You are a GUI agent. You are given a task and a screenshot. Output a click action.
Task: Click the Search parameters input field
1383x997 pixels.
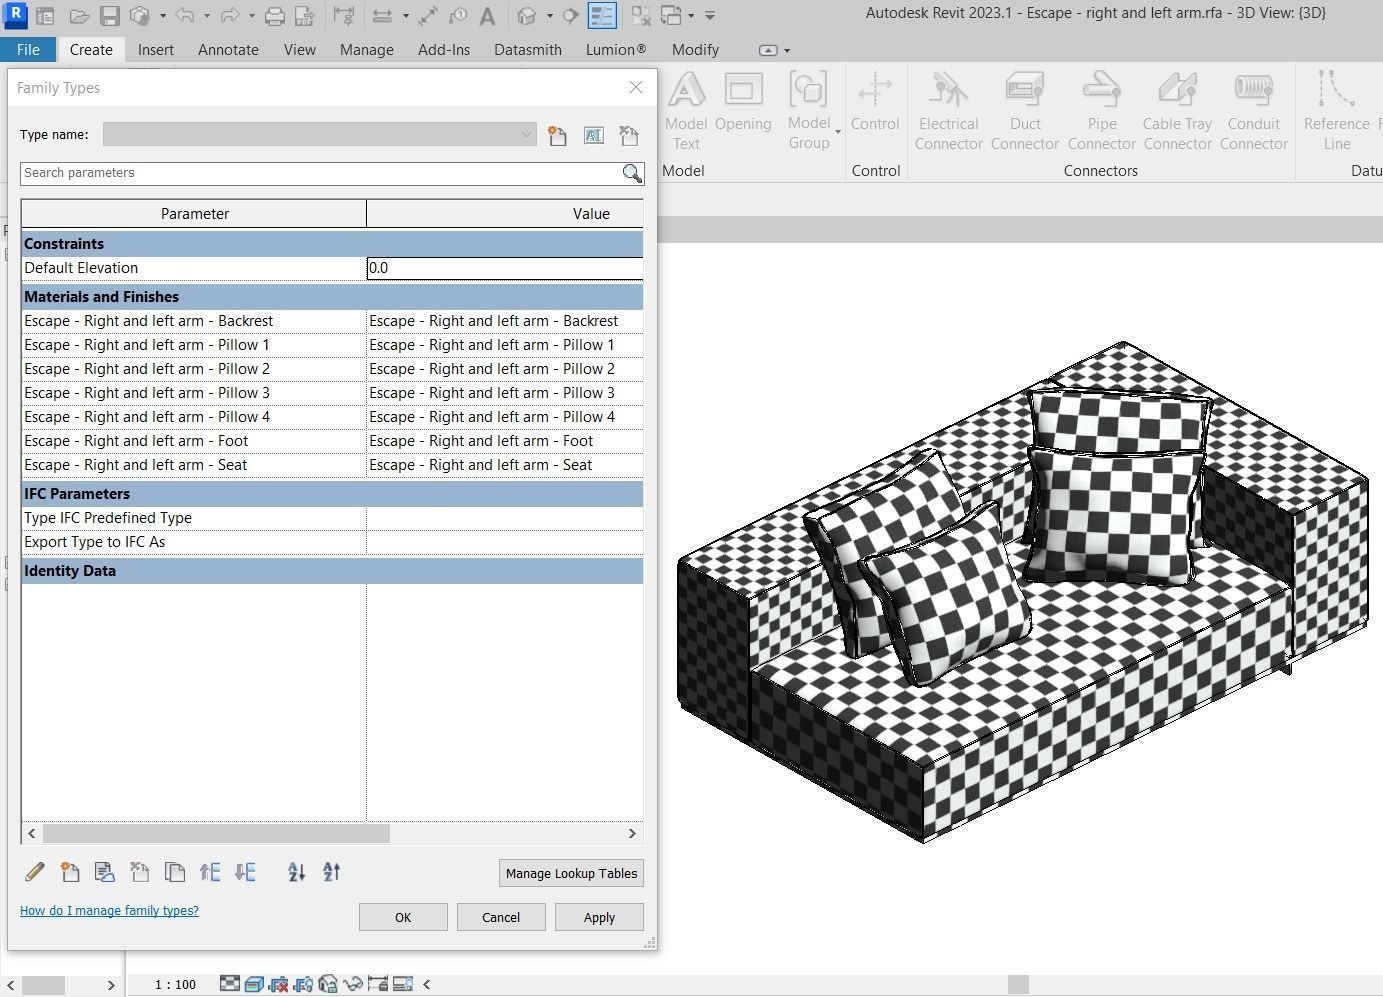tap(320, 173)
